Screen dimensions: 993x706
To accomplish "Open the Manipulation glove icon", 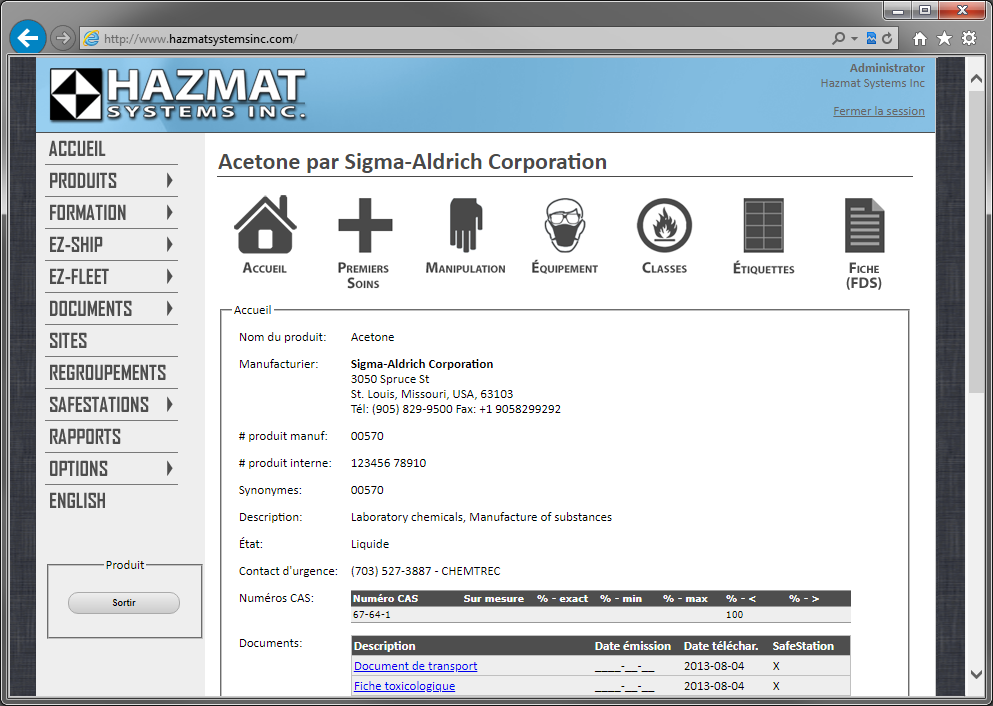I will pyautogui.click(x=465, y=225).
